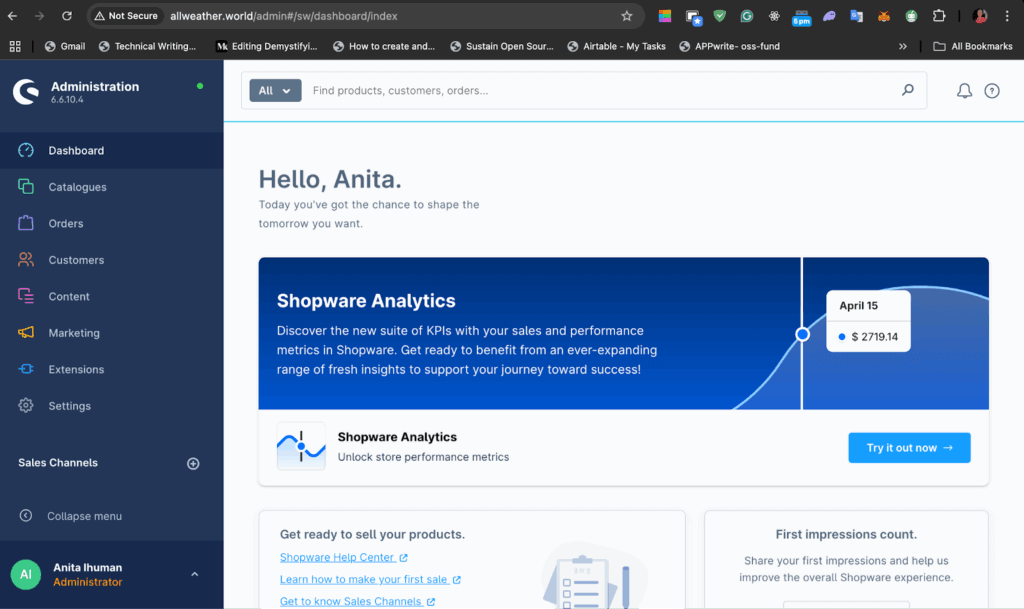Image resolution: width=1024 pixels, height=609 pixels.
Task: Click the Try it out now button
Action: [x=909, y=448]
